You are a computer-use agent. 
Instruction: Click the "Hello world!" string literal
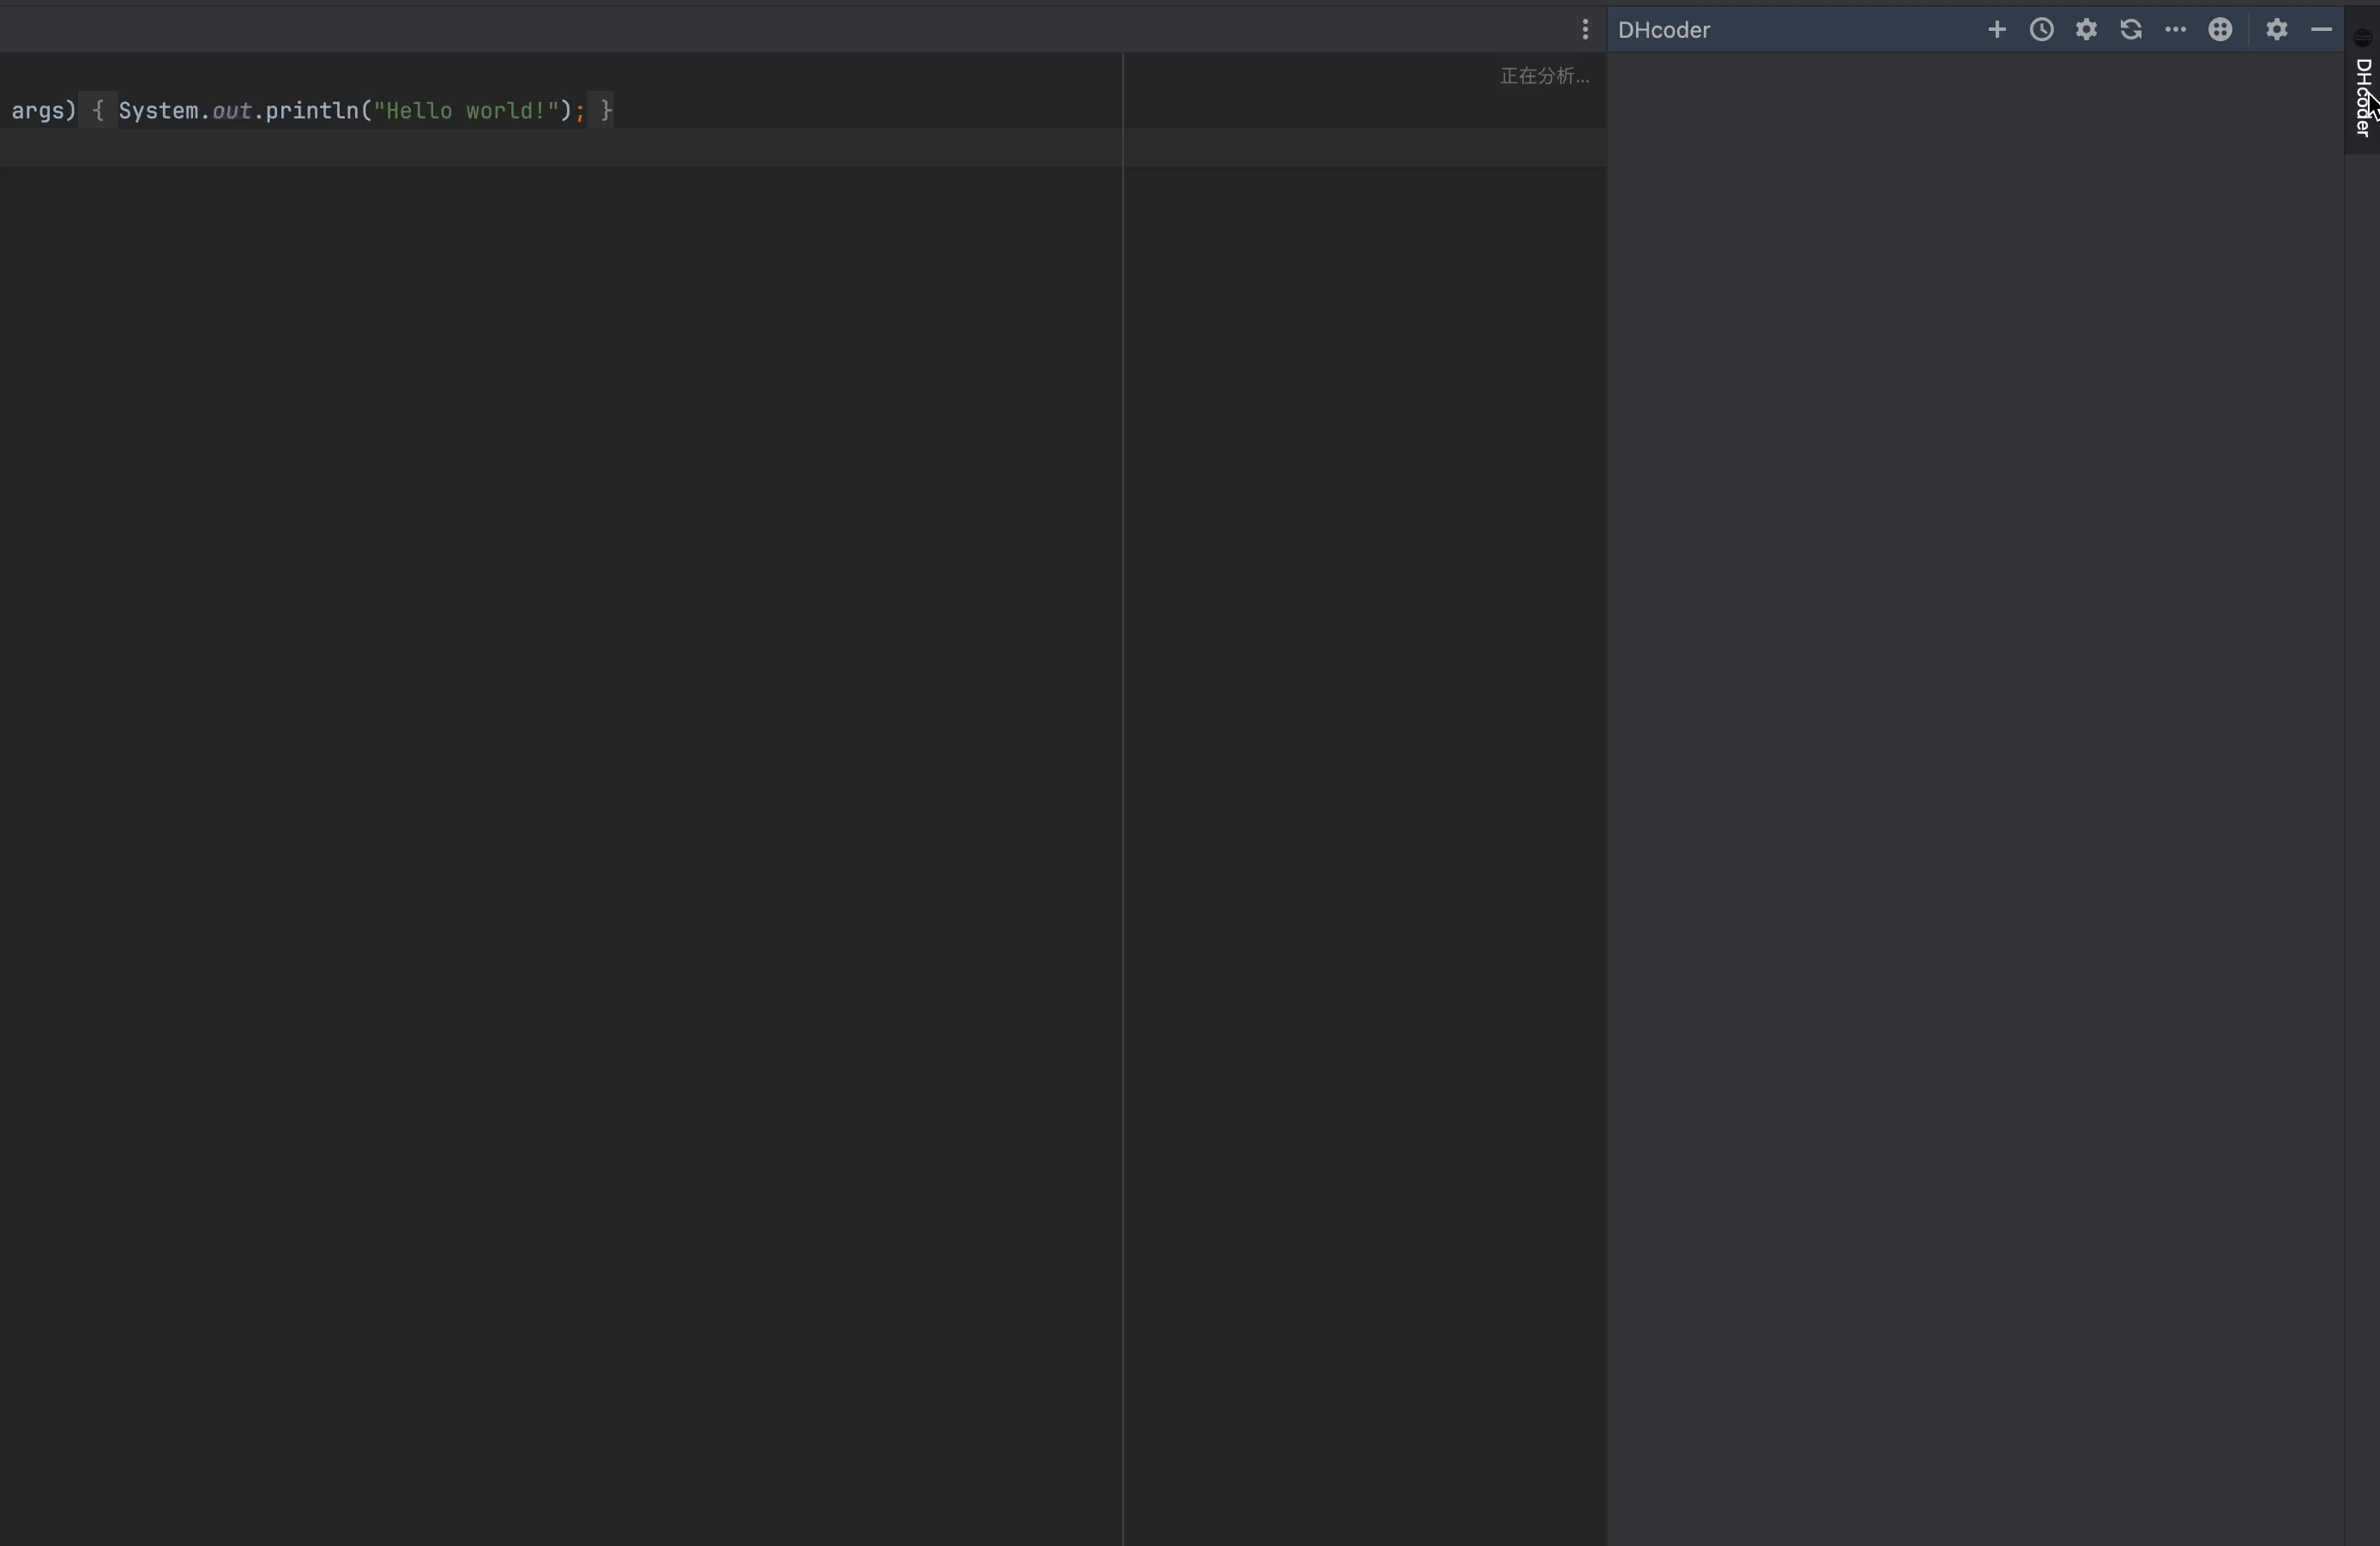(x=465, y=110)
